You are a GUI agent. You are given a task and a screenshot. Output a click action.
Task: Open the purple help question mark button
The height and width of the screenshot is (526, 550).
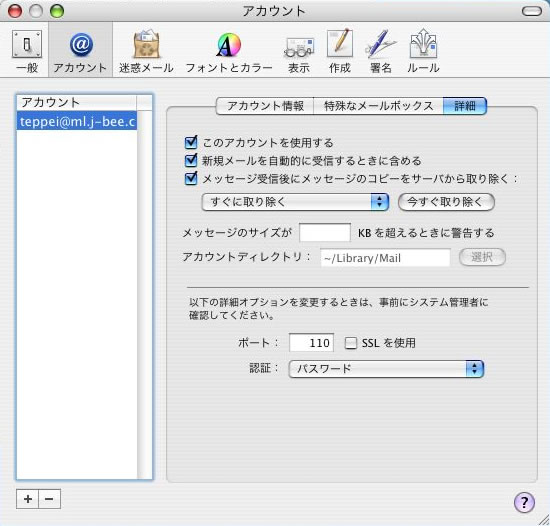click(x=524, y=503)
